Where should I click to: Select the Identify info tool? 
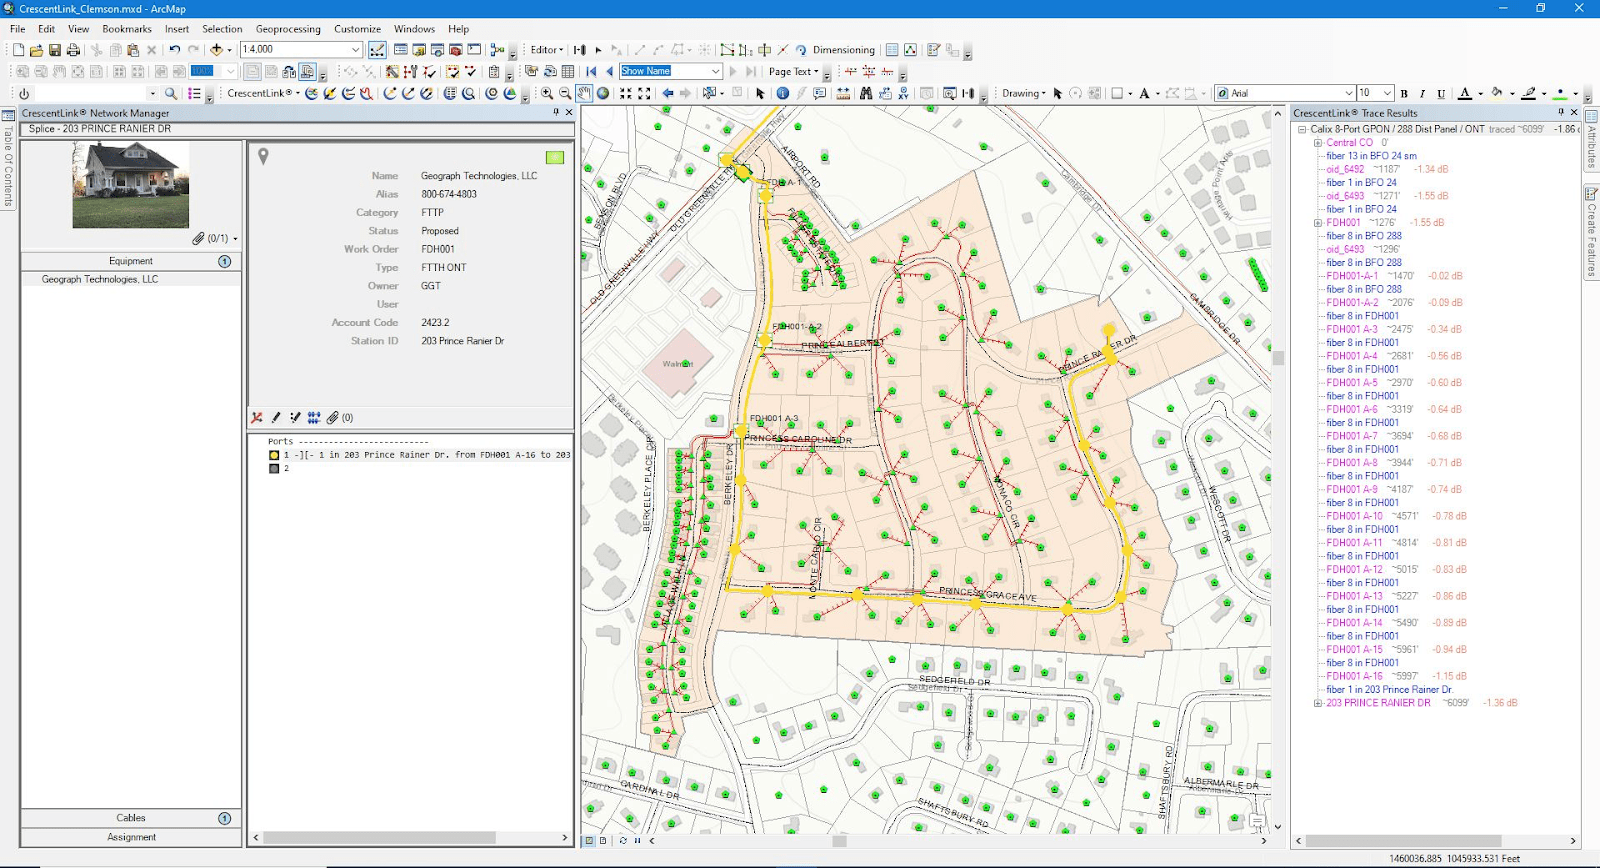pyautogui.click(x=783, y=94)
